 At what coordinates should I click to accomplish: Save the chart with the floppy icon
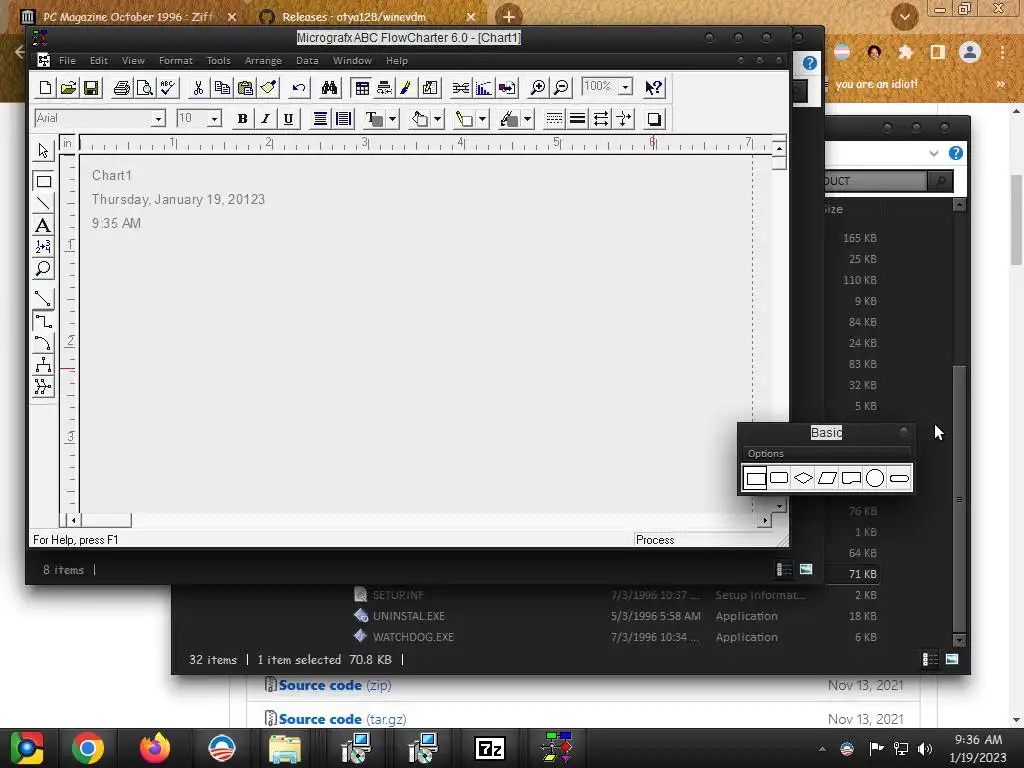91,88
